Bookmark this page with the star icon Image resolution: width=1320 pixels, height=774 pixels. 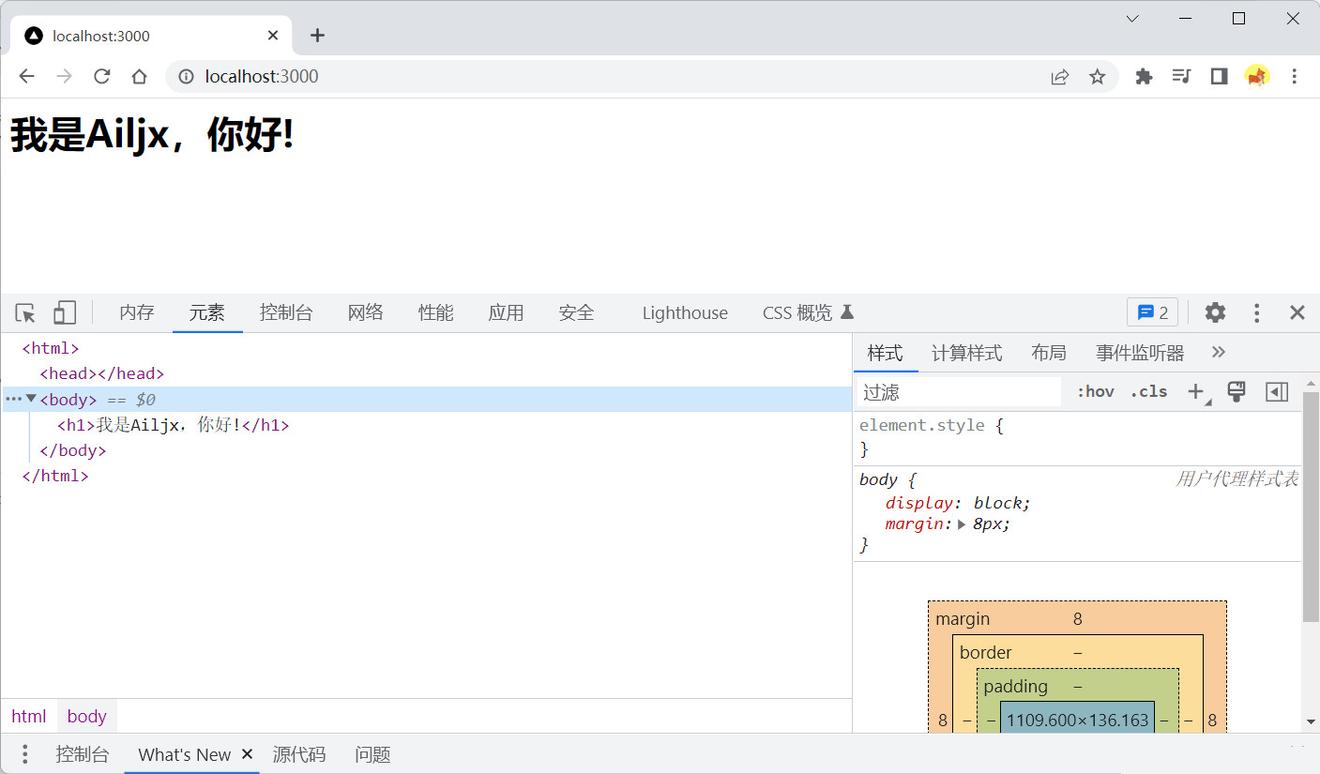tap(1097, 77)
